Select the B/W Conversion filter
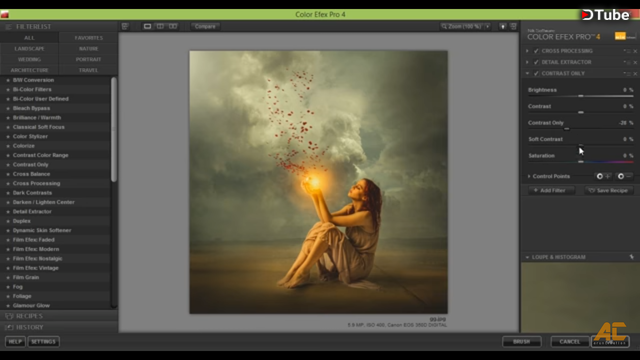This screenshot has width=640, height=360. [x=33, y=80]
